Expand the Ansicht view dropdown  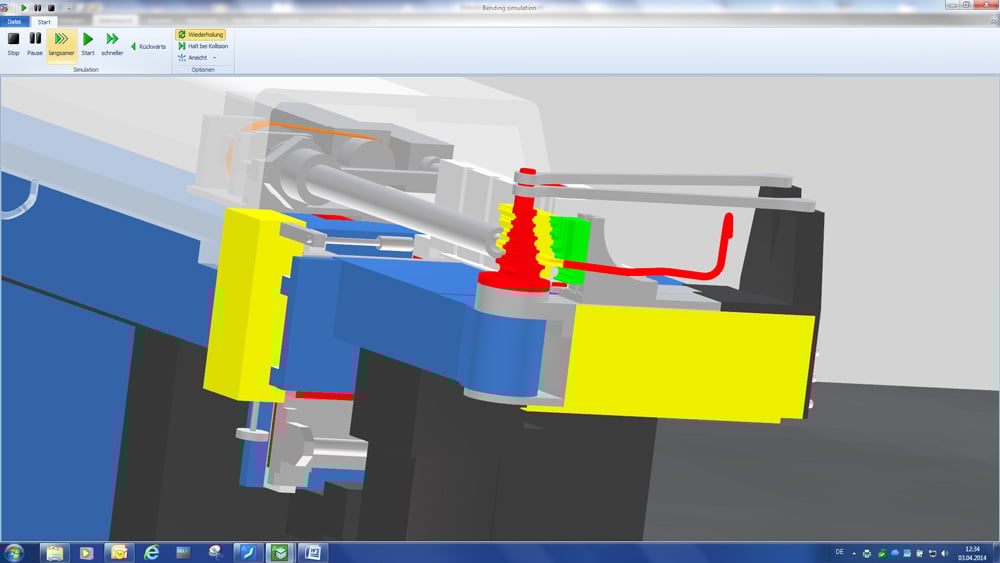coord(197,58)
